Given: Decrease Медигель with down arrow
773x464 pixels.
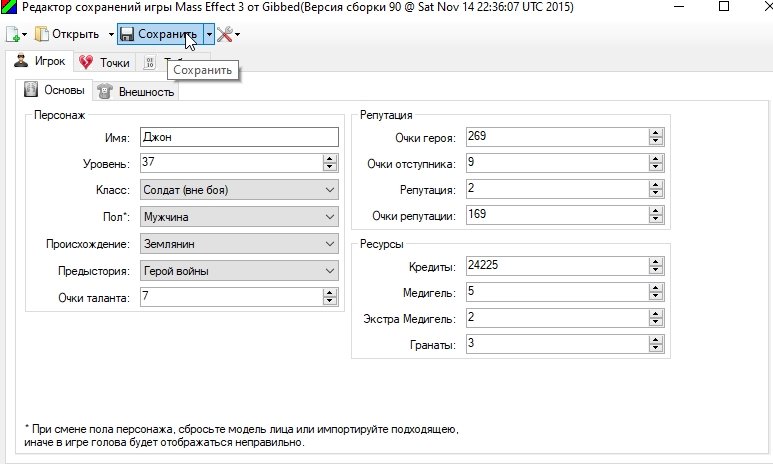Looking at the screenshot, I should click(x=656, y=296).
